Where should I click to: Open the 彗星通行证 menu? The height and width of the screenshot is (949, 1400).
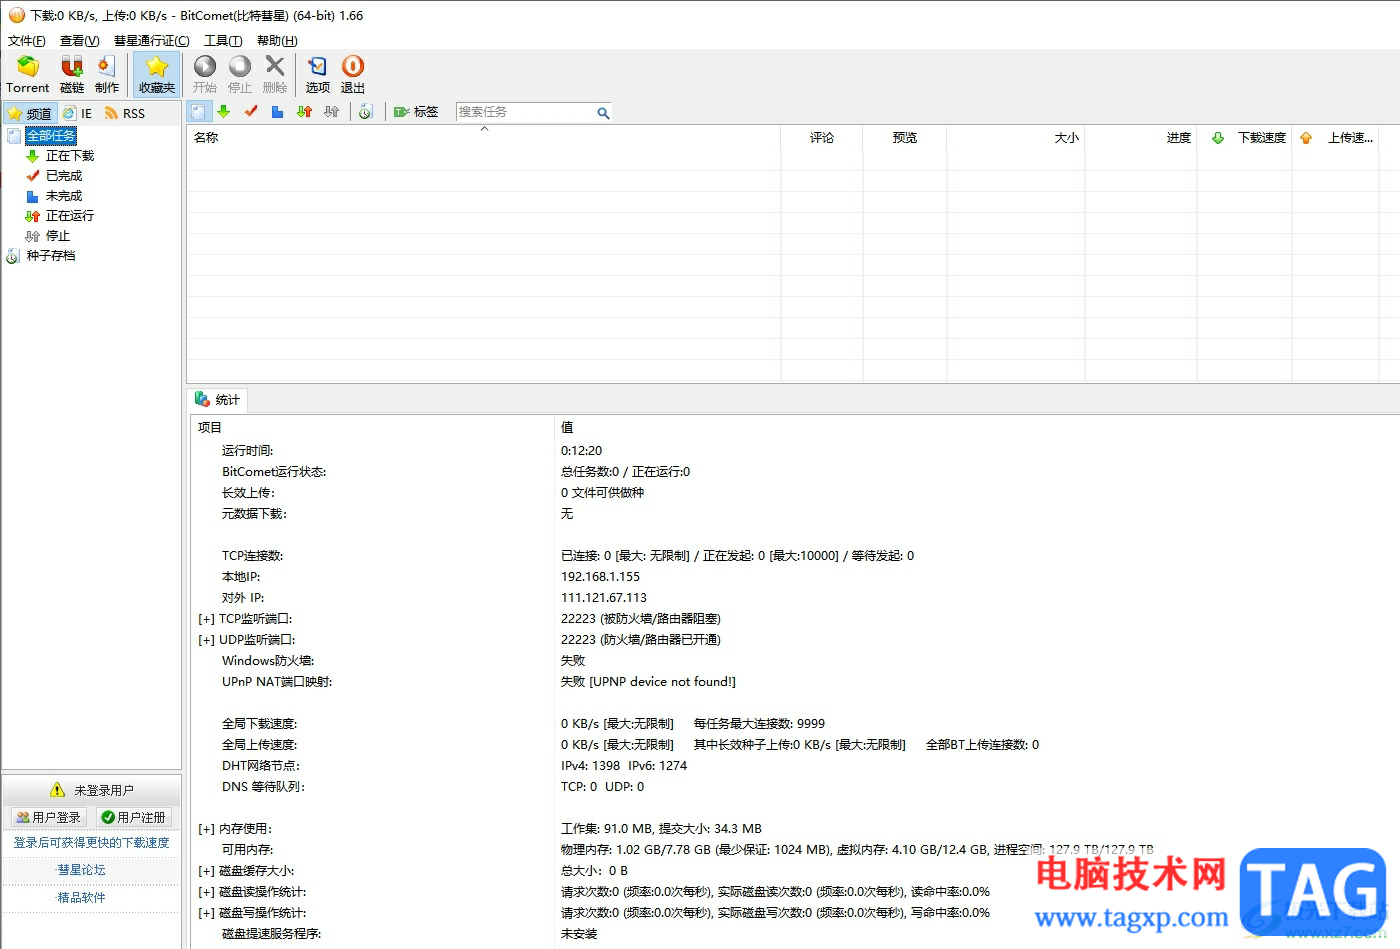[x=152, y=41]
